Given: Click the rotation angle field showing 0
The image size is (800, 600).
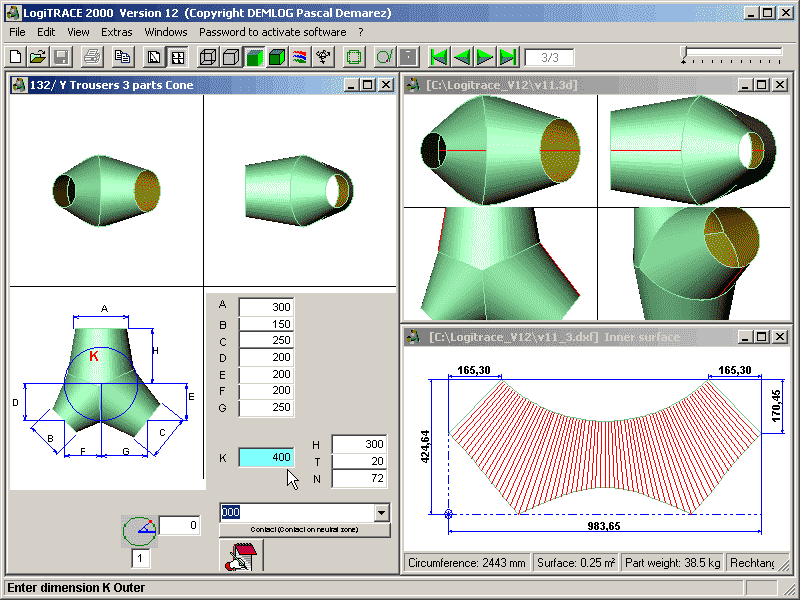Looking at the screenshot, I should [x=179, y=526].
